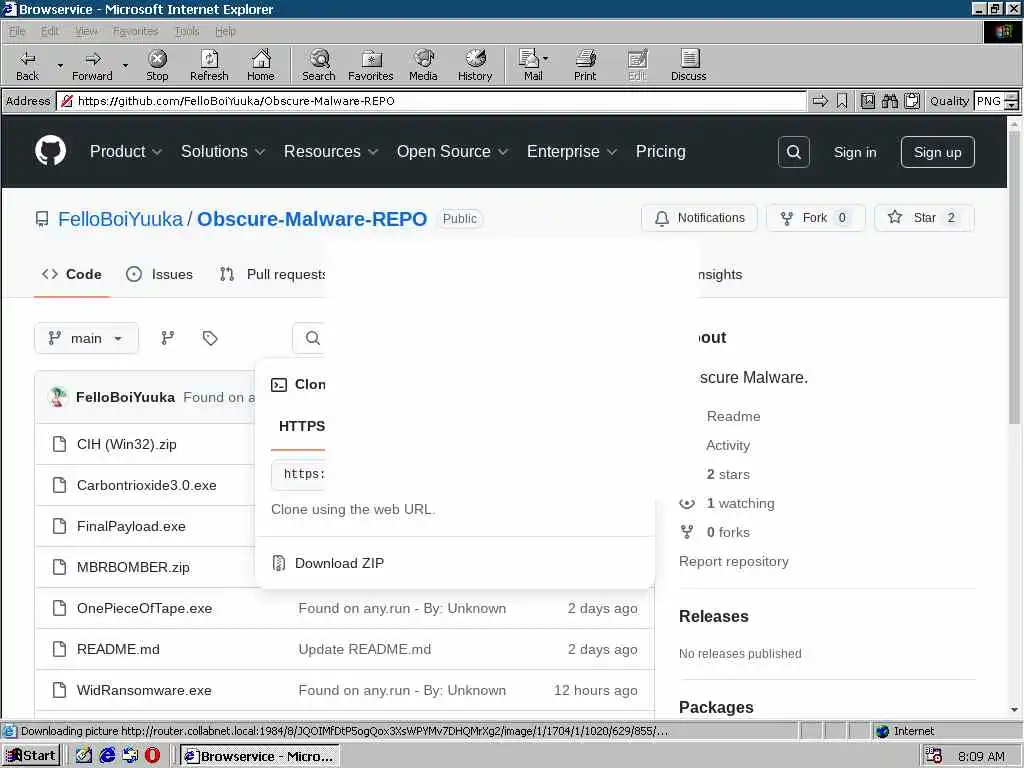Image resolution: width=1024 pixels, height=768 pixels.
Task: Expand the Enterprise navigation menu
Action: [572, 152]
